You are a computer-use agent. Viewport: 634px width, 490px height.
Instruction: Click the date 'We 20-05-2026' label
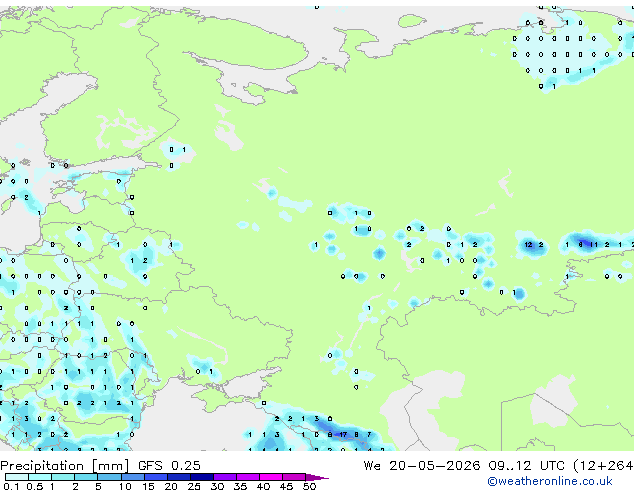point(422,466)
